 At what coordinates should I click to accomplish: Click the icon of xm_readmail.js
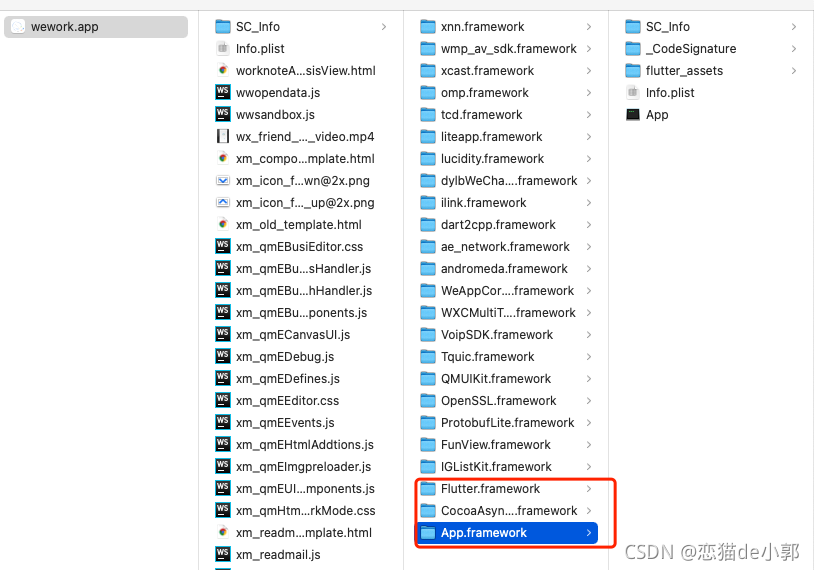tap(223, 554)
